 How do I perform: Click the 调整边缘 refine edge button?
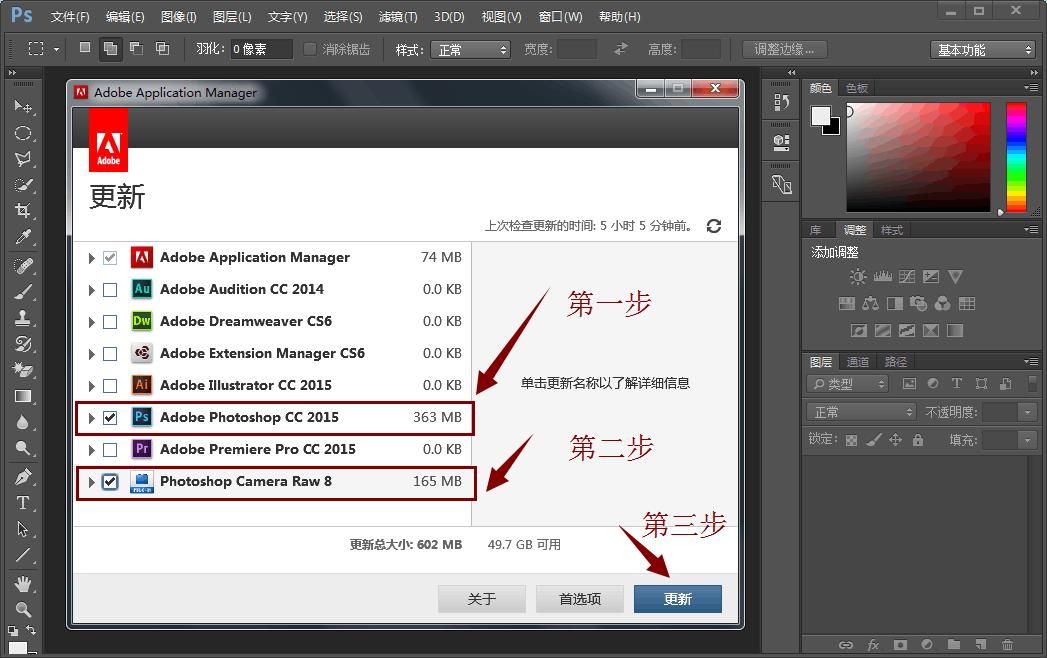point(785,49)
